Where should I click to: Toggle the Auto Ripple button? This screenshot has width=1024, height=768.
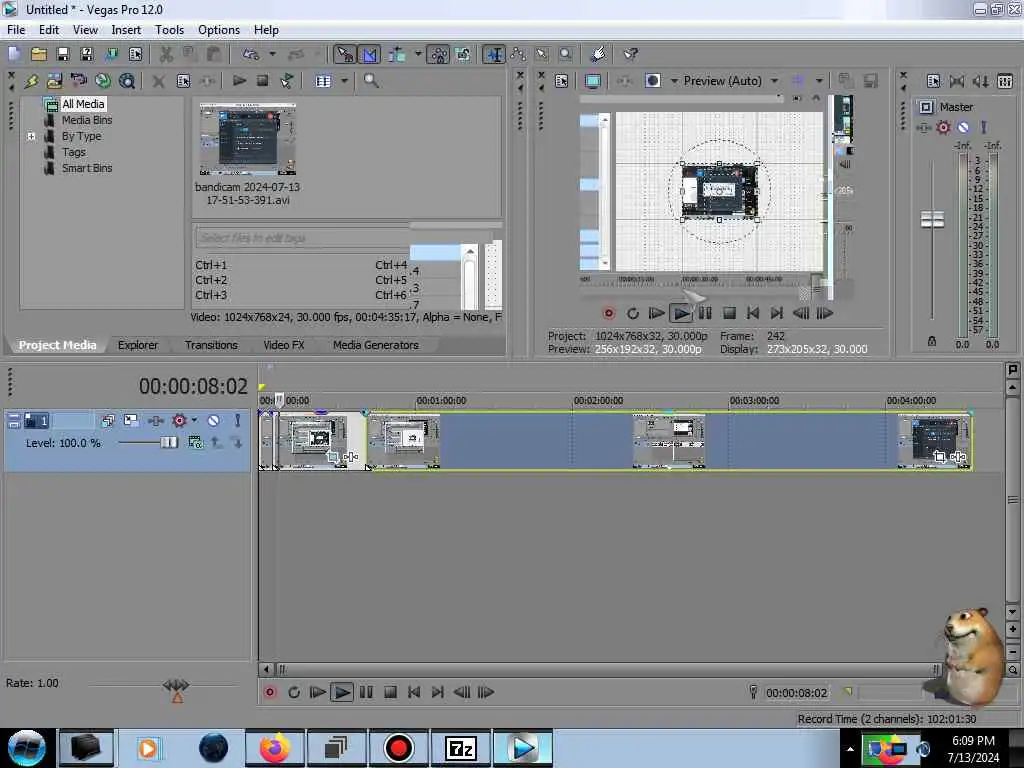click(396, 54)
